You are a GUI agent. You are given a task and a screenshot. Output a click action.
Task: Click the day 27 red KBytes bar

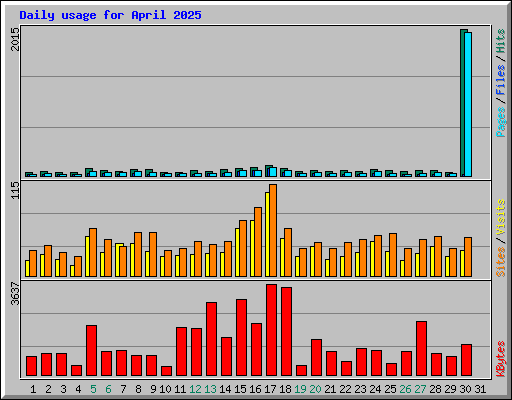click(x=421, y=349)
